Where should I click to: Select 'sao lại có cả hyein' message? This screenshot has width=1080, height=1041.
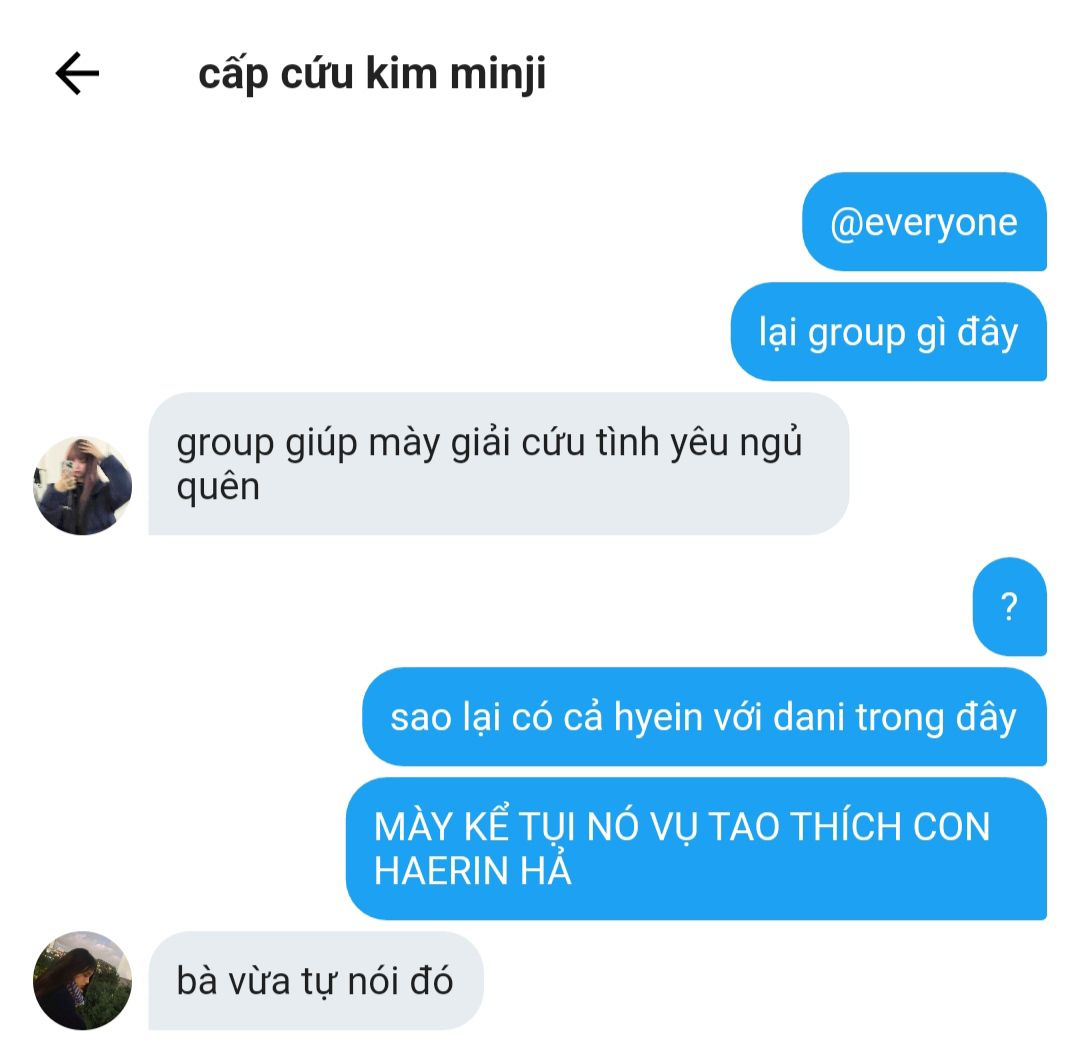point(705,717)
